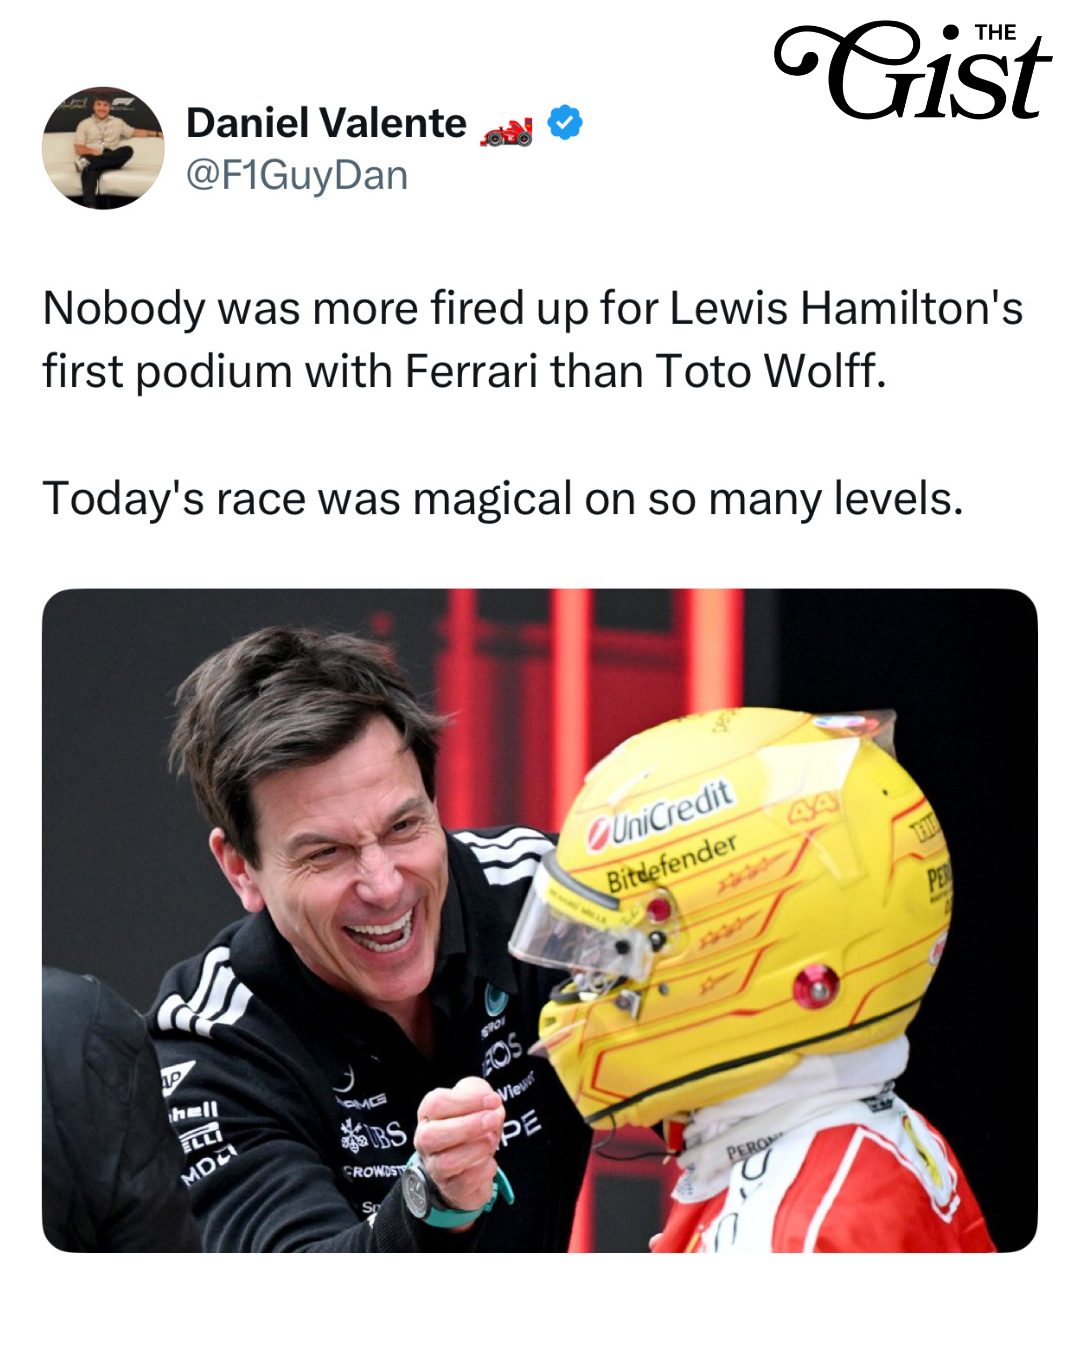This screenshot has width=1080, height=1350.
Task: Click the blue verified checkmark badge
Action: [566, 123]
